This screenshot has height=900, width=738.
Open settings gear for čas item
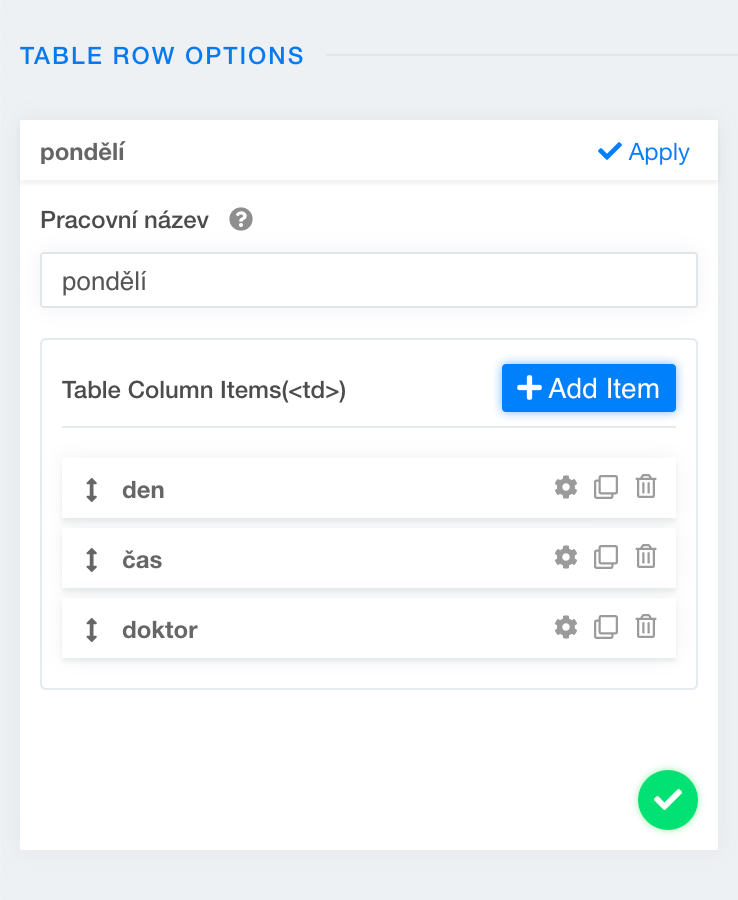[566, 557]
